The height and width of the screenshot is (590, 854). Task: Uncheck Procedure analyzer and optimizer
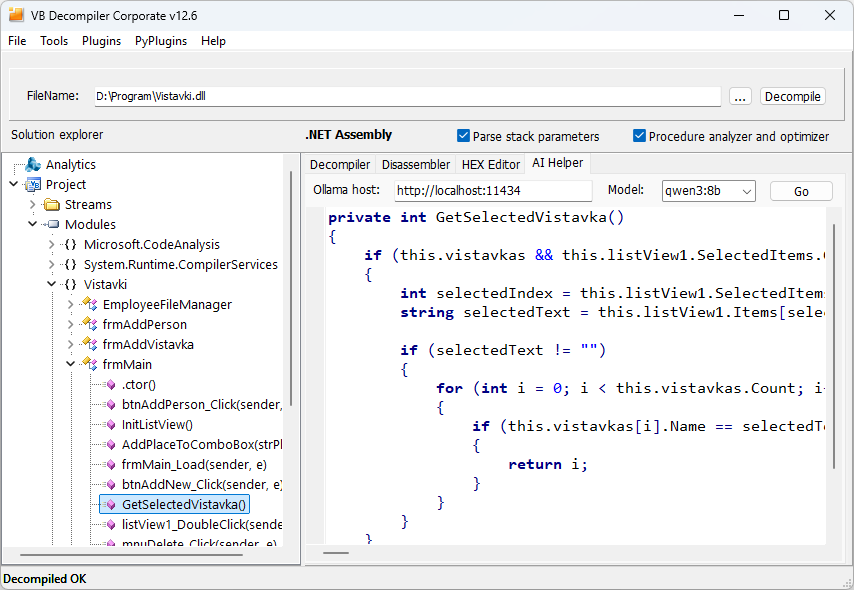click(x=639, y=136)
